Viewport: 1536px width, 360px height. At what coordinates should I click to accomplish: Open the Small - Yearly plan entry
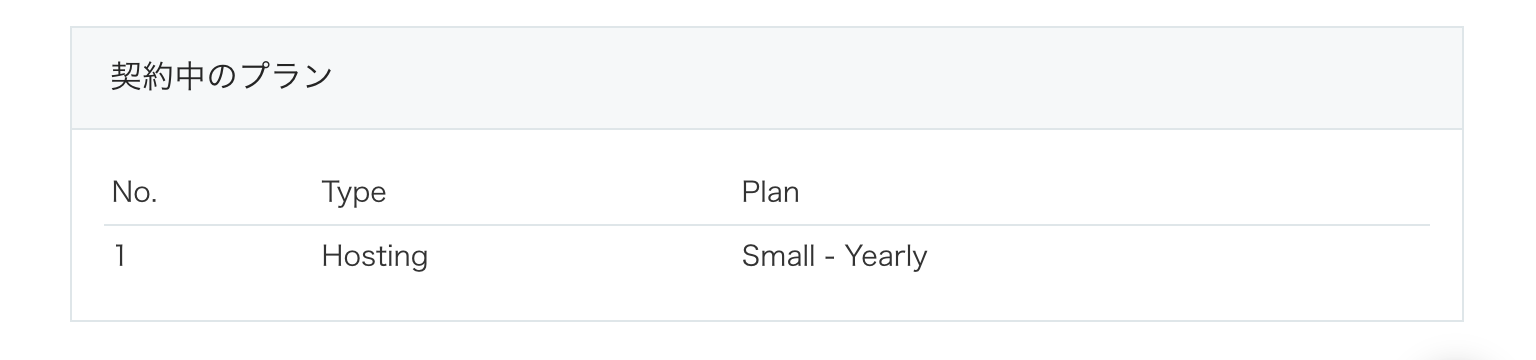(834, 258)
